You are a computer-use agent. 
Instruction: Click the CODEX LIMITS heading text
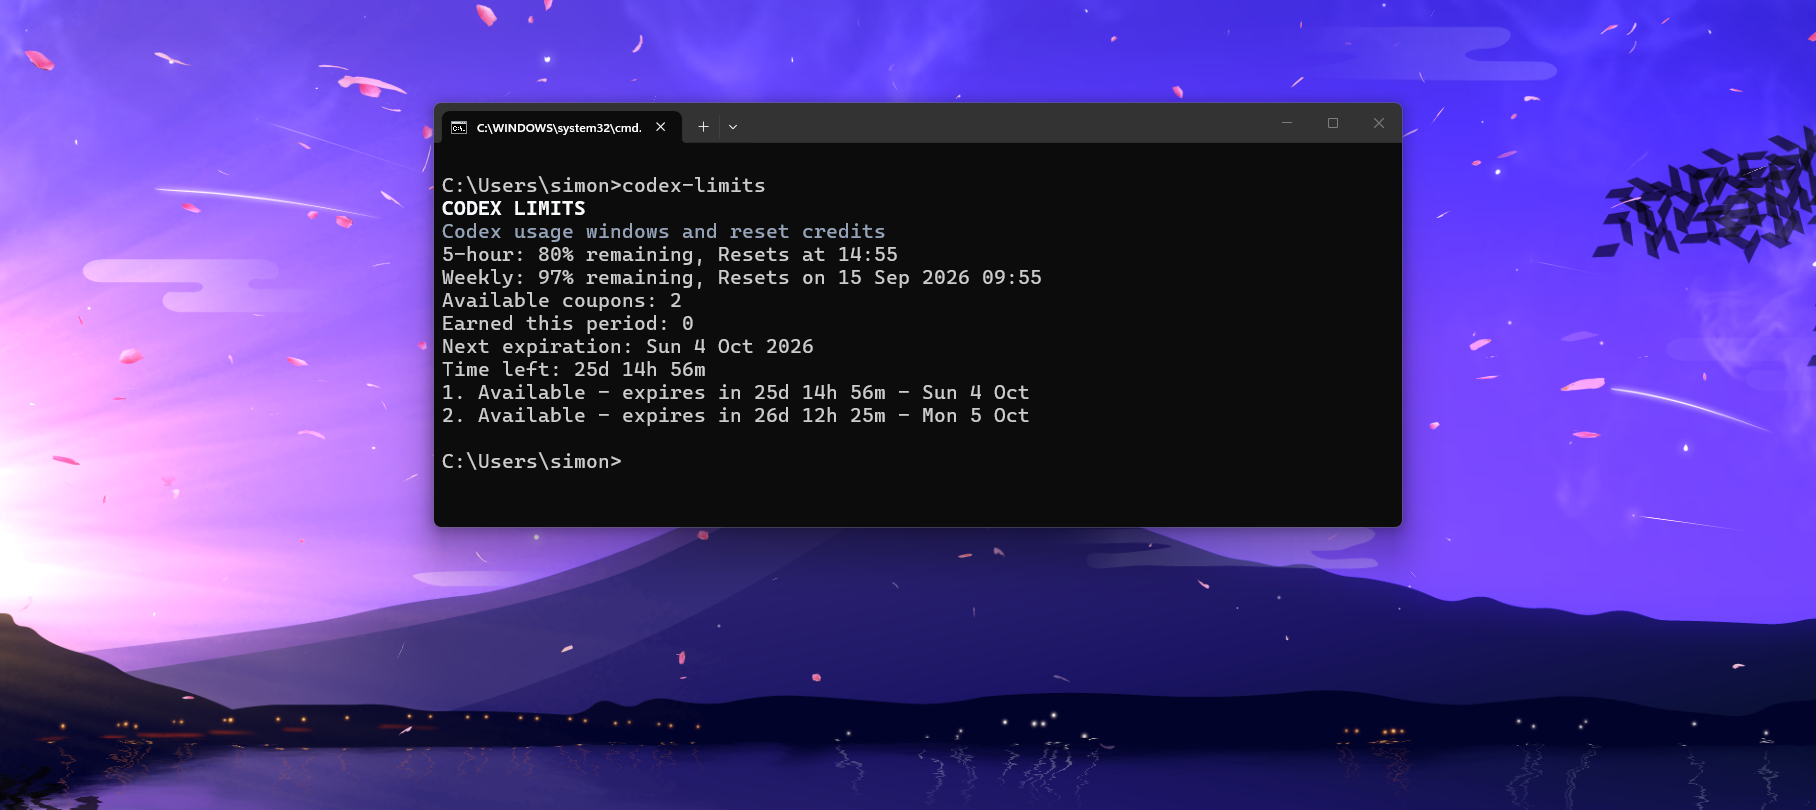514,208
